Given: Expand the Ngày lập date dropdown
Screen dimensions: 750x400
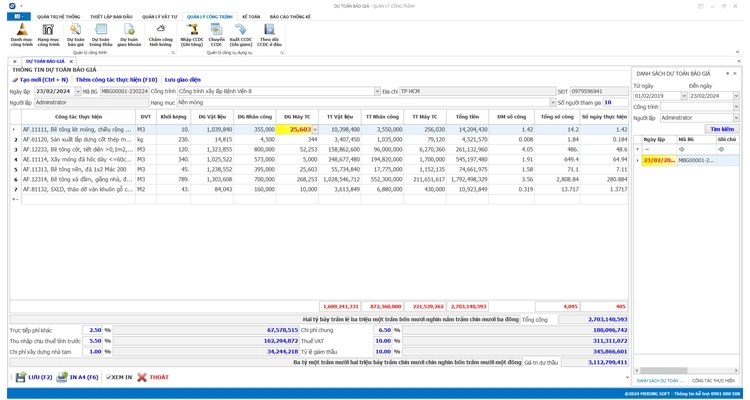Looking at the screenshot, I should click(77, 92).
